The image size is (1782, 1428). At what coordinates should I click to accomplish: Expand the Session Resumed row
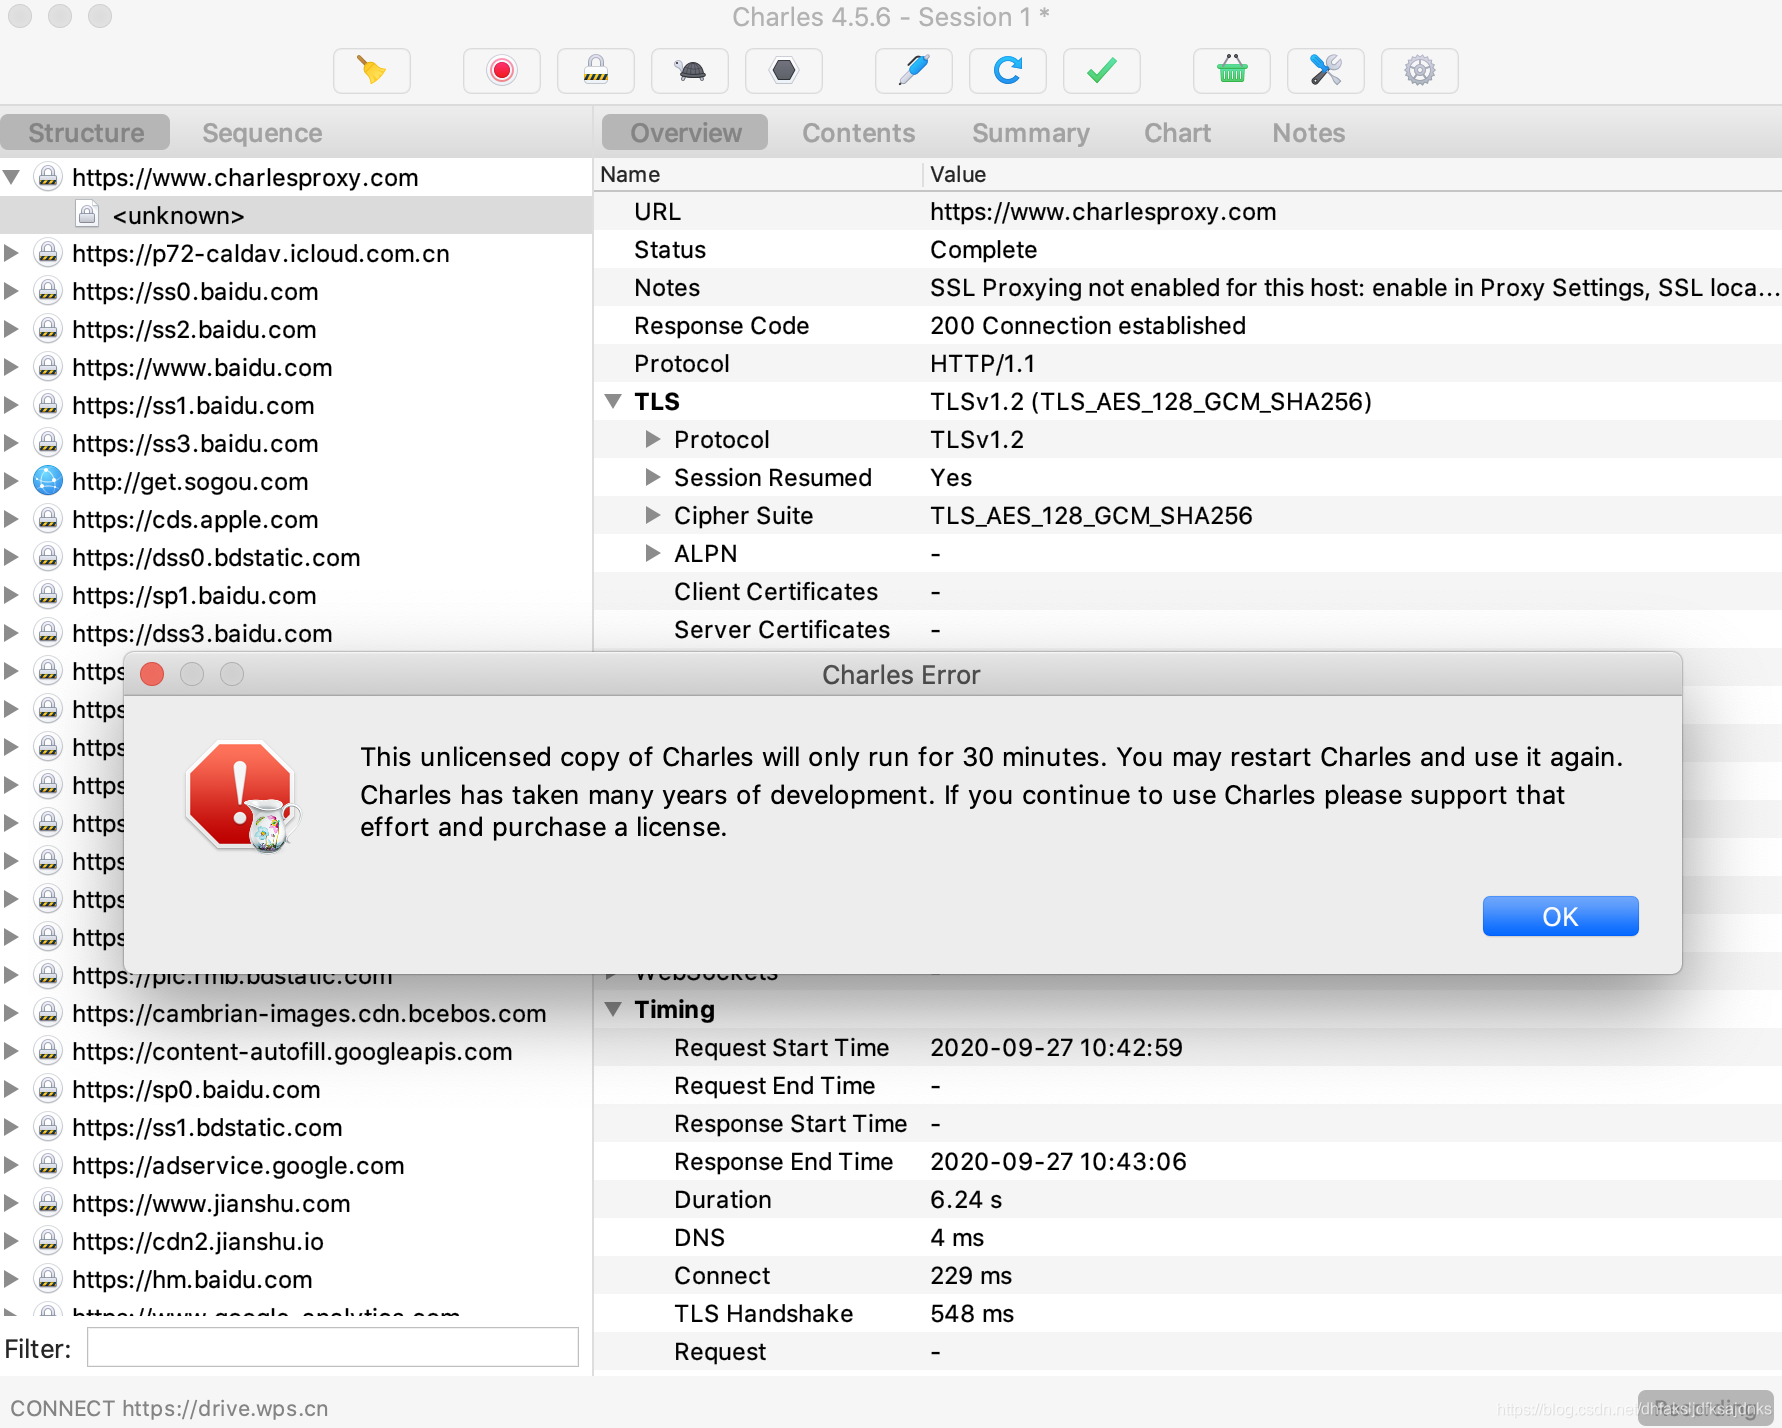[x=653, y=477]
